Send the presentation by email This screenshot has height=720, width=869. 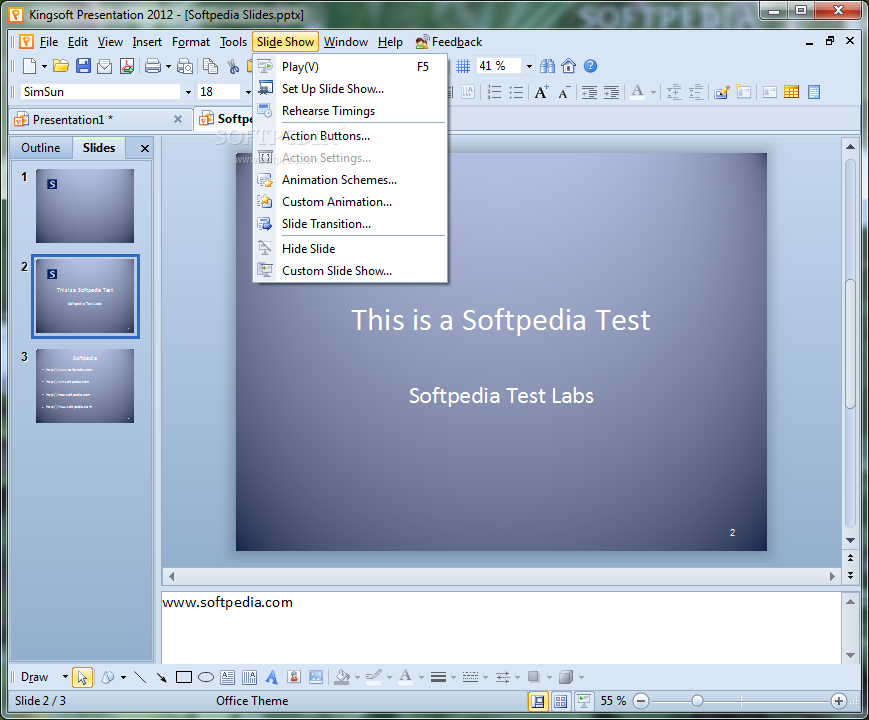click(104, 67)
